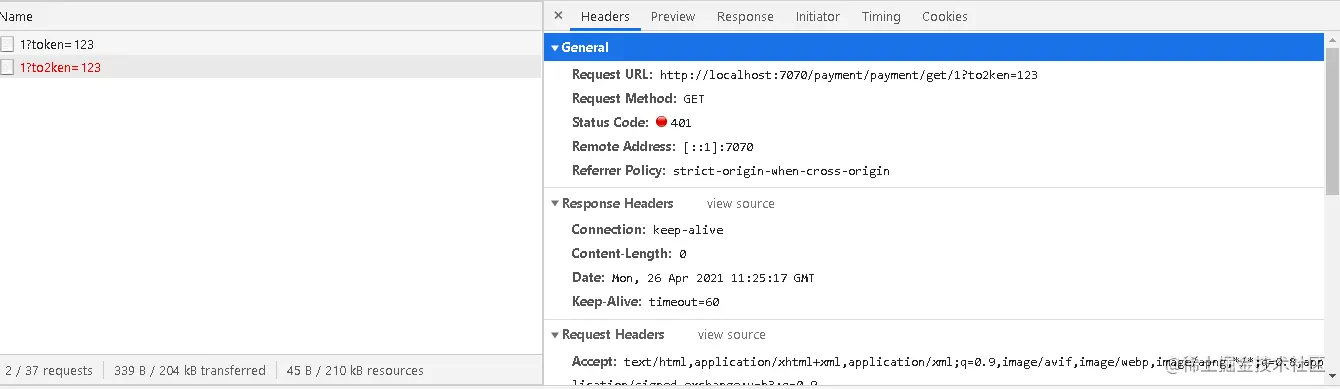View source of Request Headers
This screenshot has width=1340, height=389.
[x=732, y=334]
